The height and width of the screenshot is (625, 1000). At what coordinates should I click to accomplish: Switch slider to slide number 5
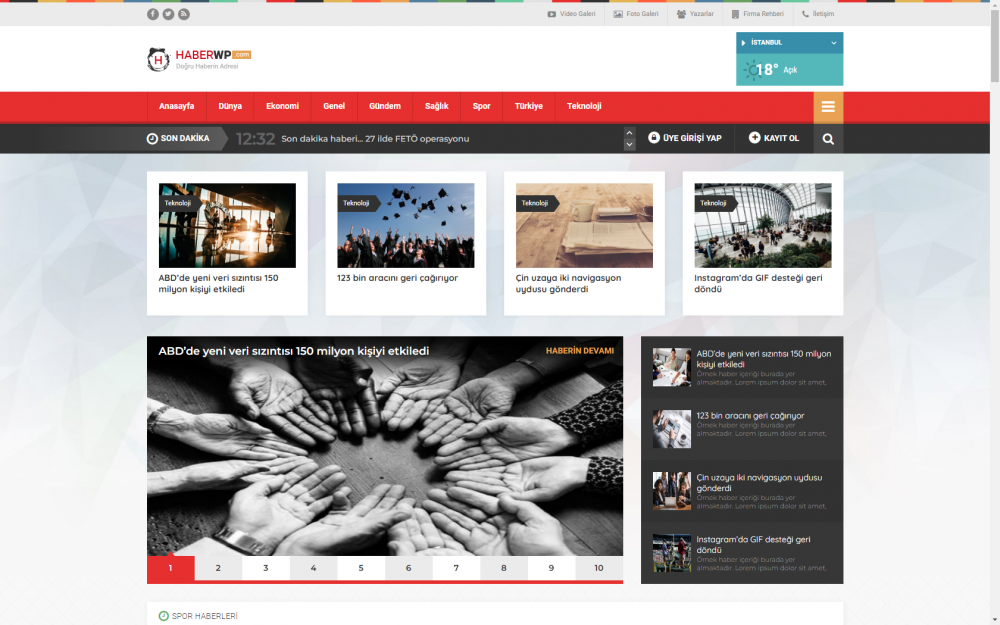point(361,568)
